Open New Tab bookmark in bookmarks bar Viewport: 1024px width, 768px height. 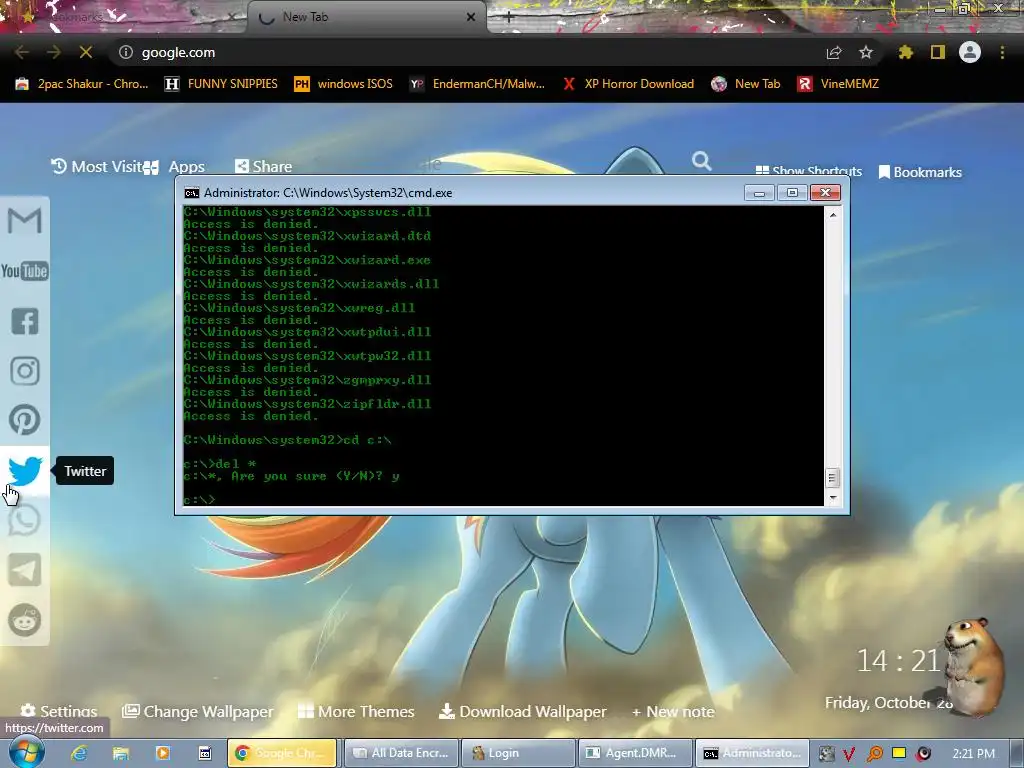(x=746, y=84)
